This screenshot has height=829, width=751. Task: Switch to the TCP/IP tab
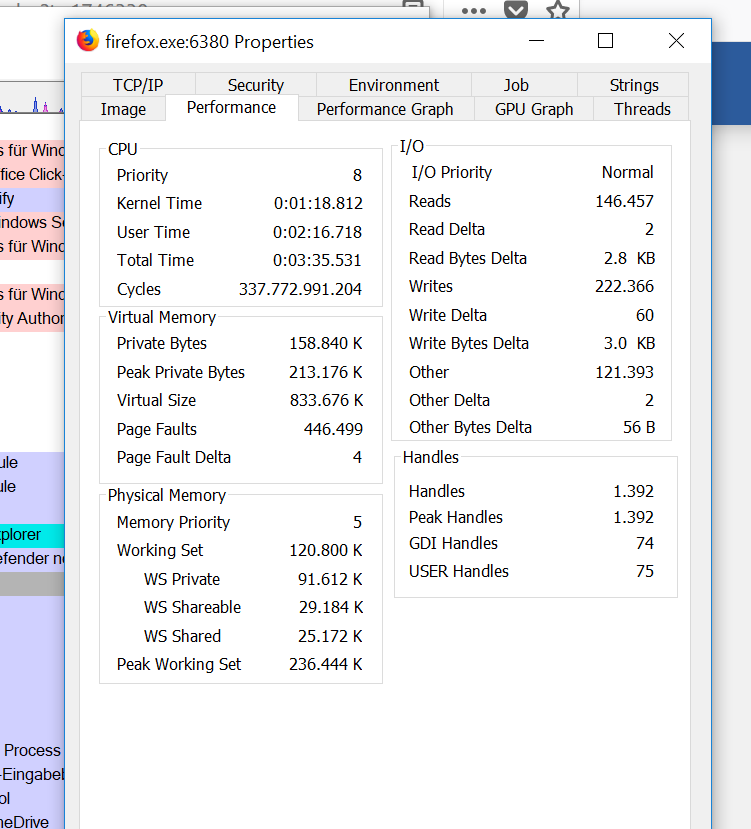[x=138, y=85]
